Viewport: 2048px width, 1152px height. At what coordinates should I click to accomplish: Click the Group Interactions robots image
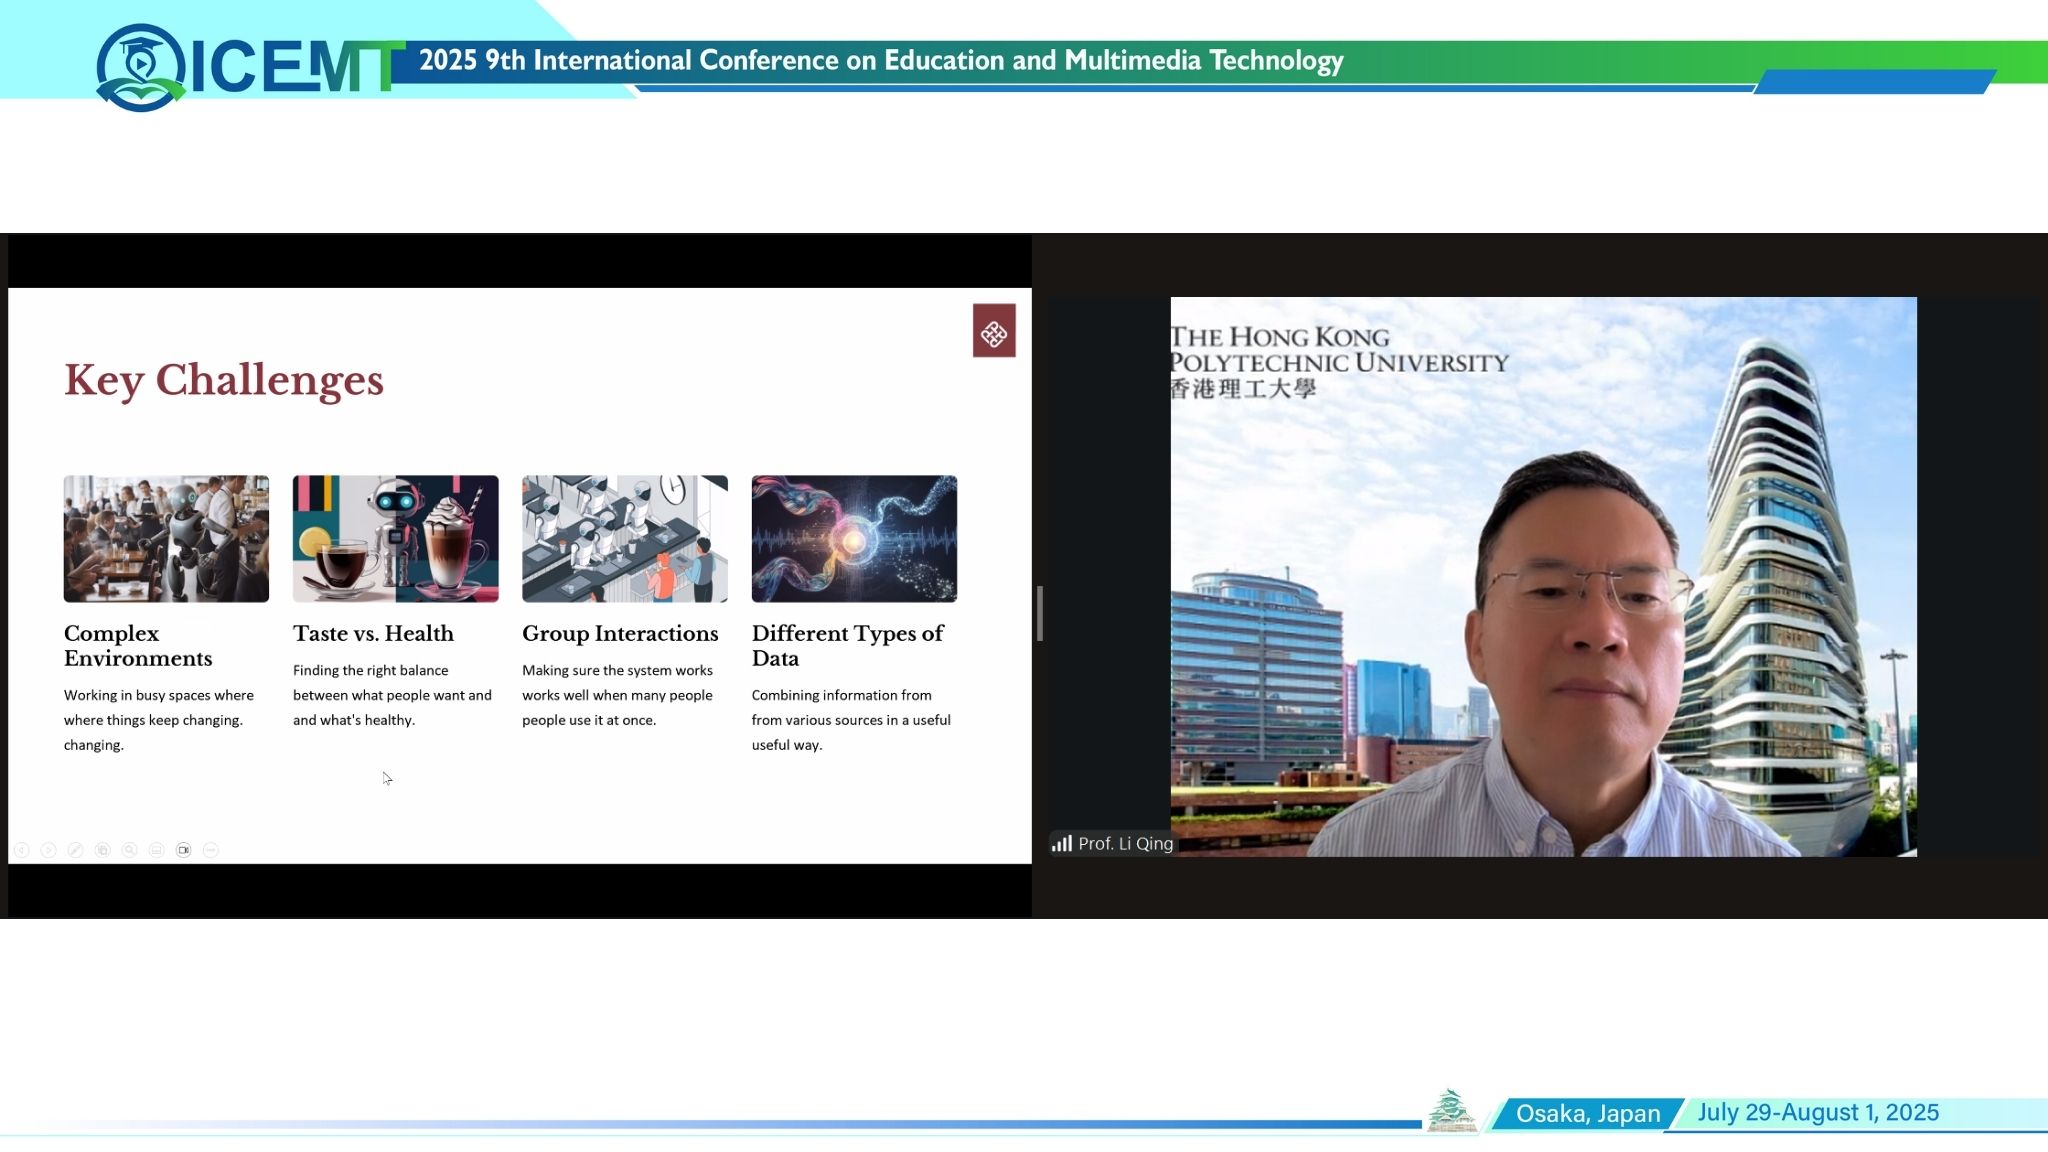point(624,539)
